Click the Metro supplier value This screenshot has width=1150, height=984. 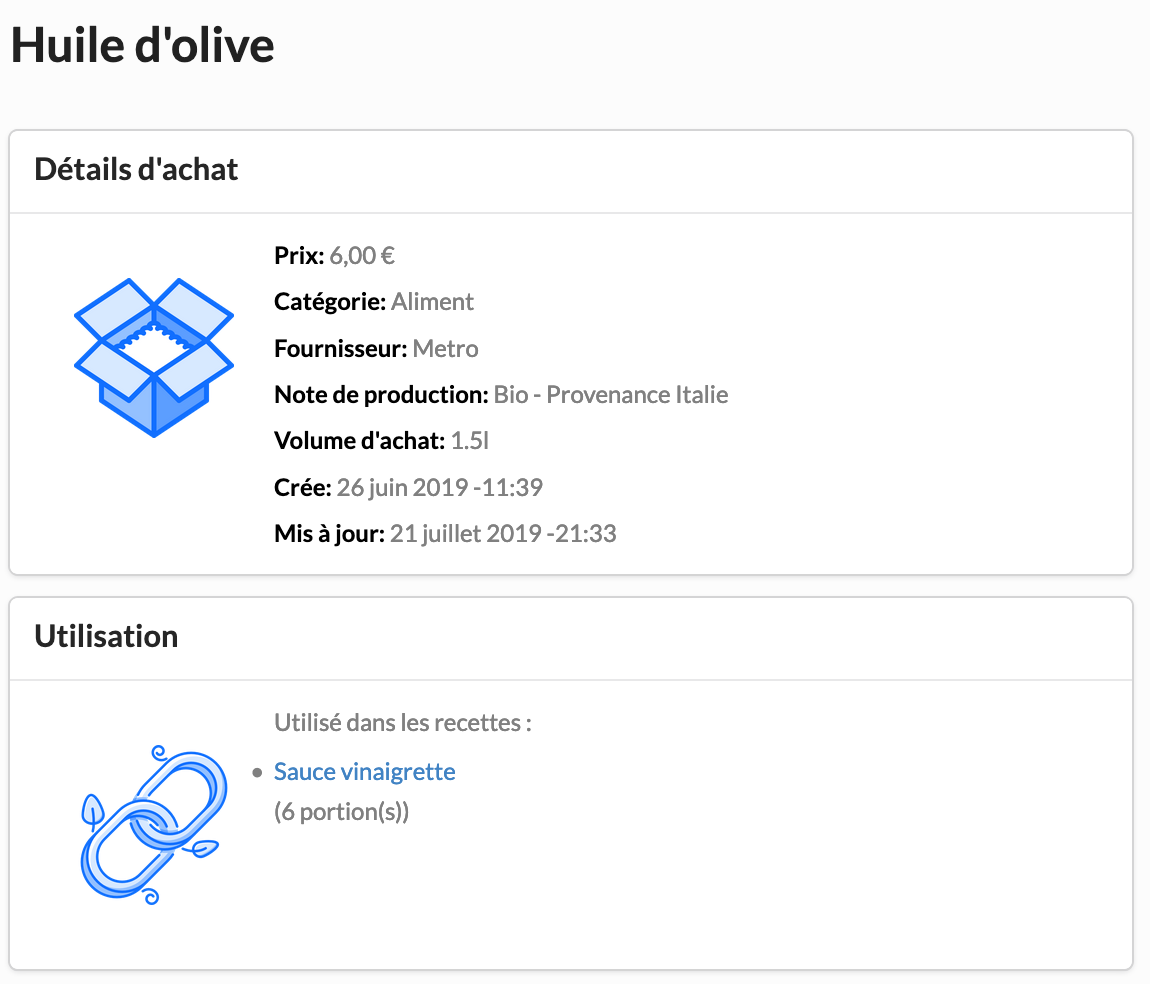445,349
